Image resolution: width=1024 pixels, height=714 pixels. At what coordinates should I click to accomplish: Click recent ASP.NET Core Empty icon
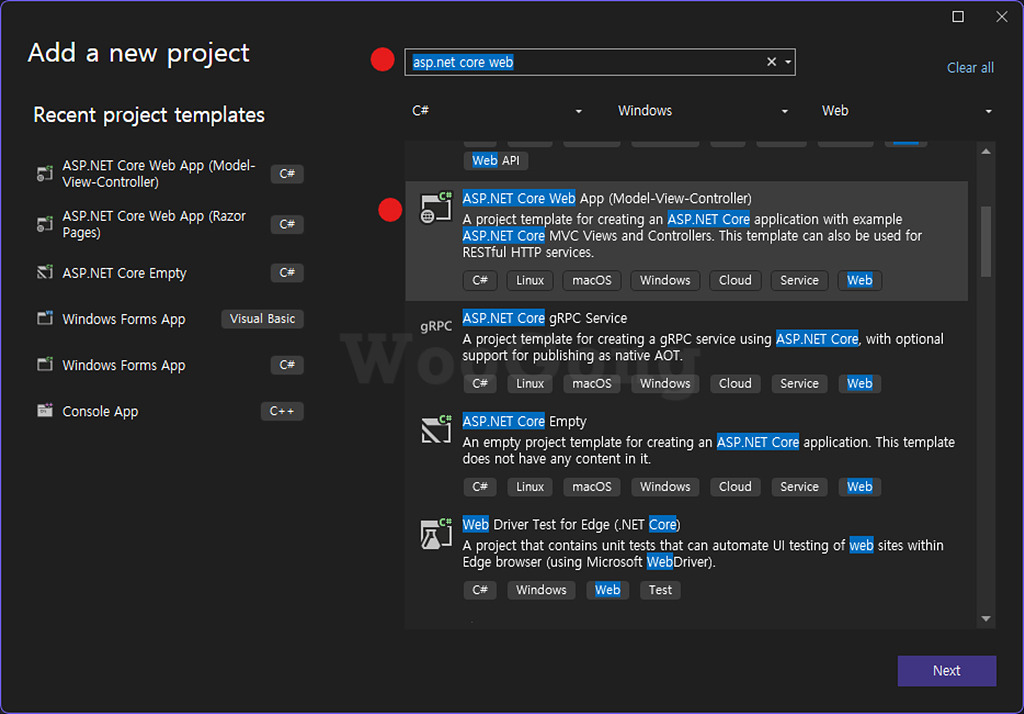point(44,272)
